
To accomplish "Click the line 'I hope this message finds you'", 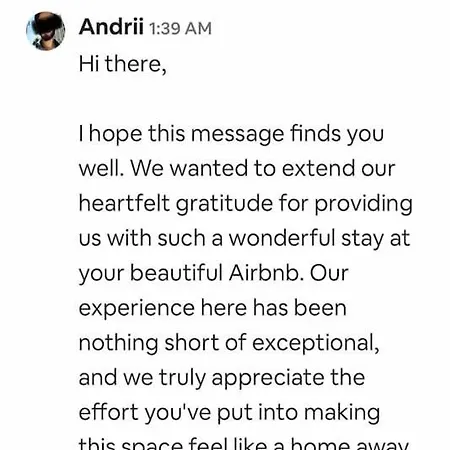I will pyautogui.click(x=231, y=134).
